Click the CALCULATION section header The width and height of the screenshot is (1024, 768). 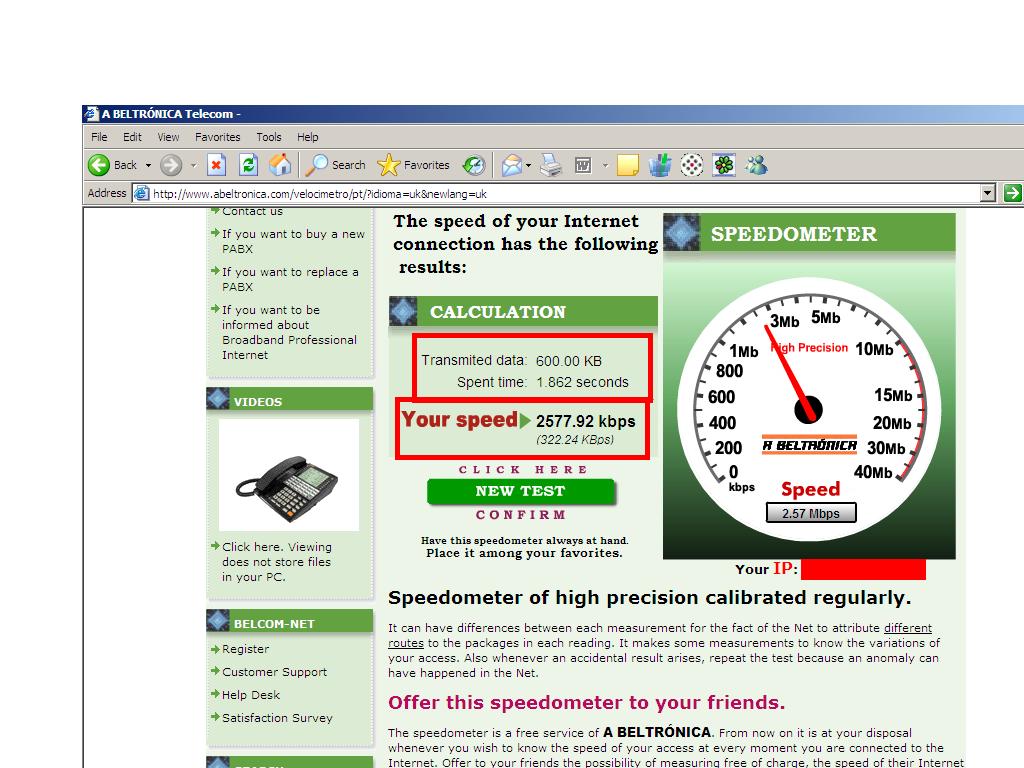click(523, 312)
